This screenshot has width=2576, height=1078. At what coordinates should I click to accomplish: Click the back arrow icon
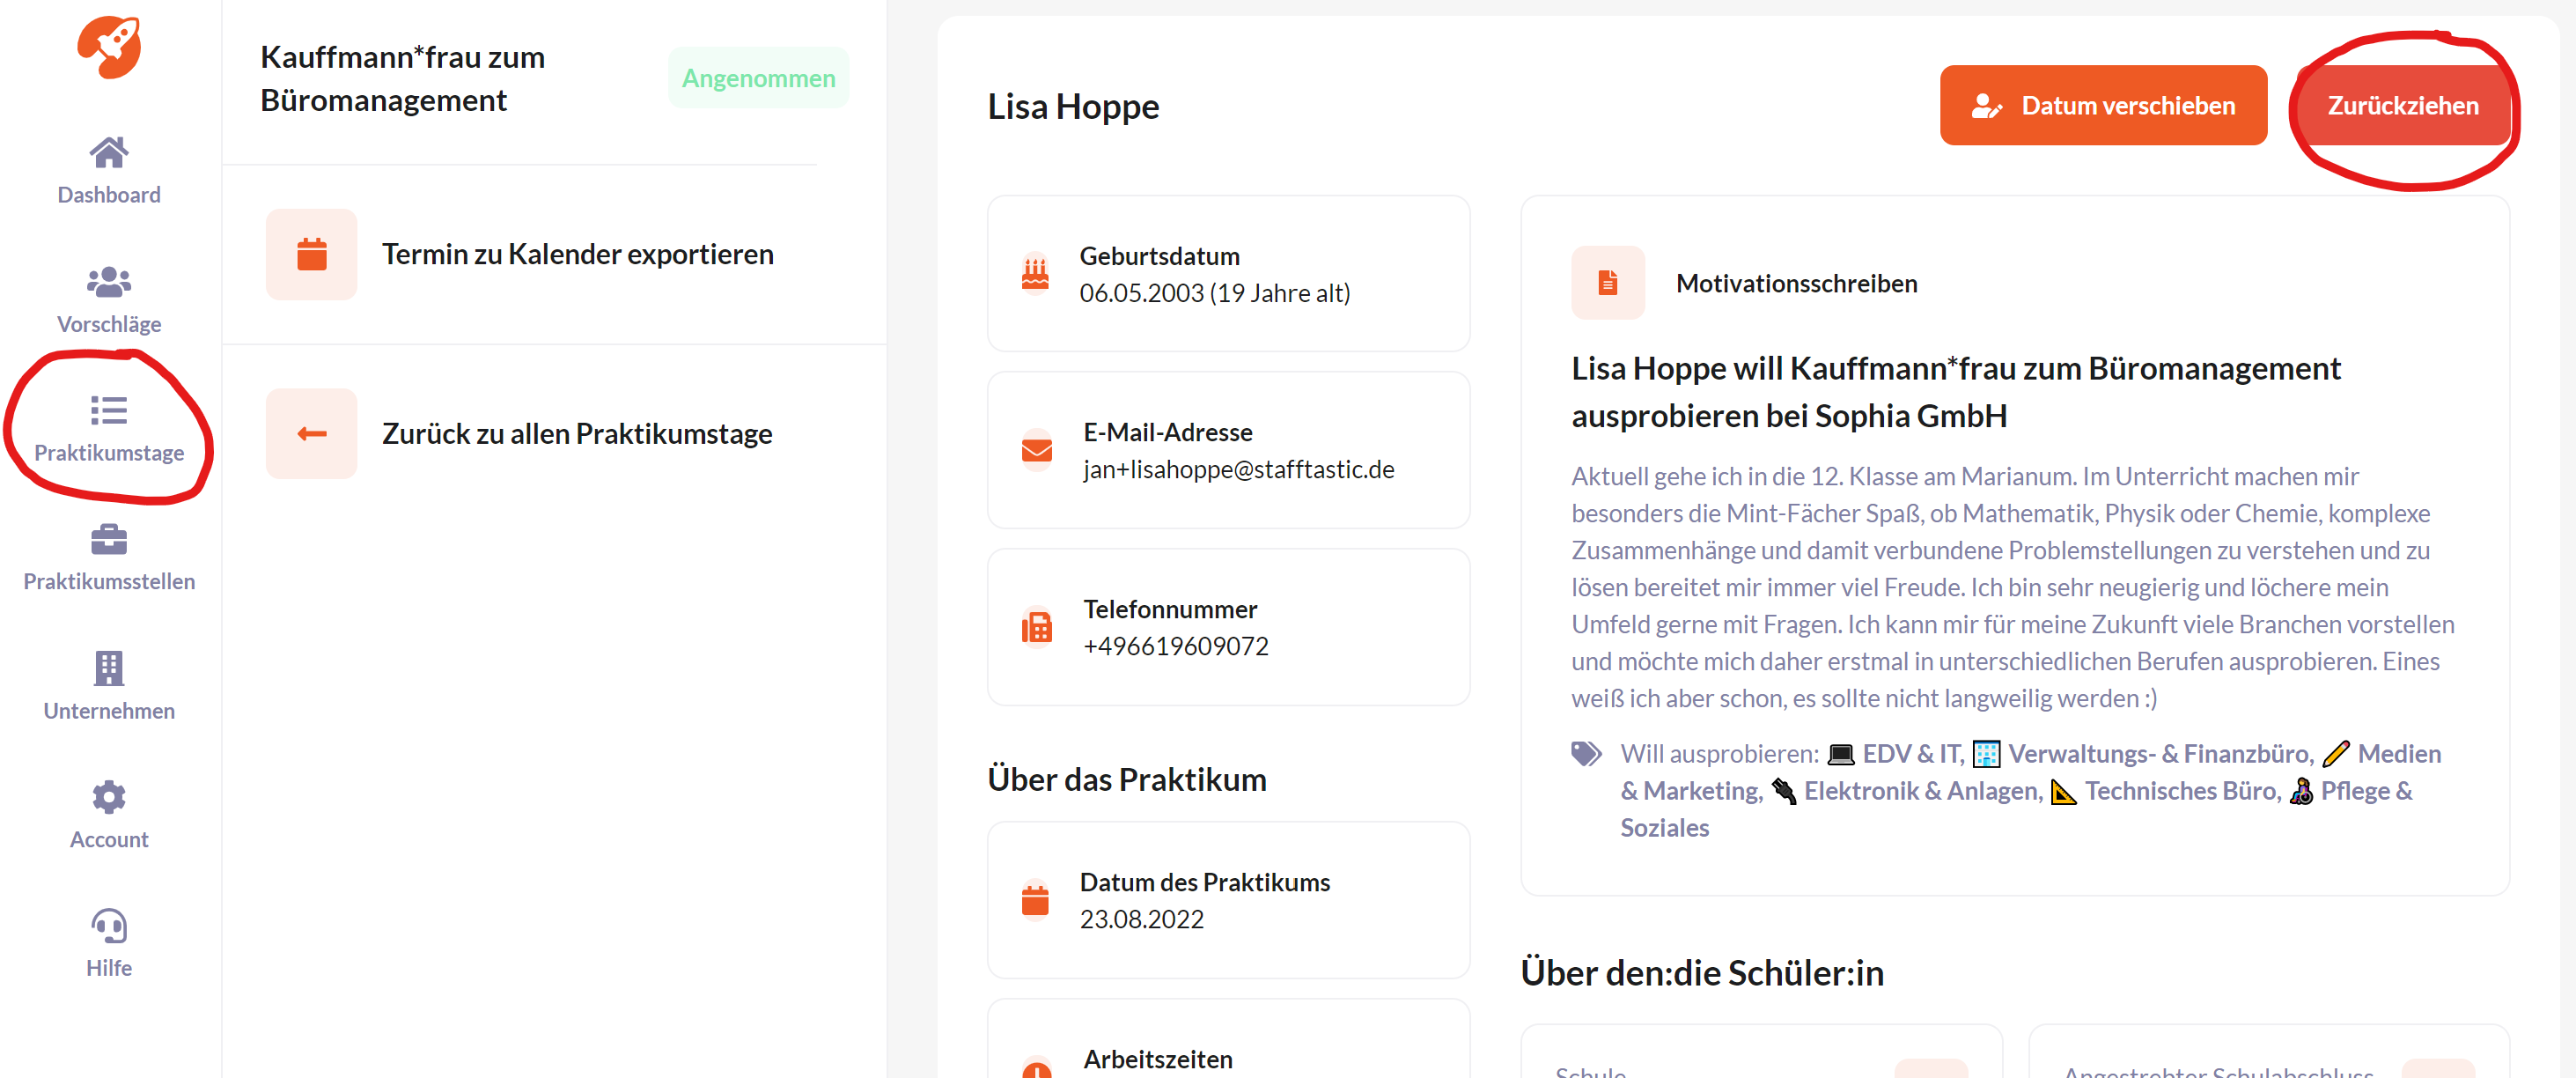[312, 434]
